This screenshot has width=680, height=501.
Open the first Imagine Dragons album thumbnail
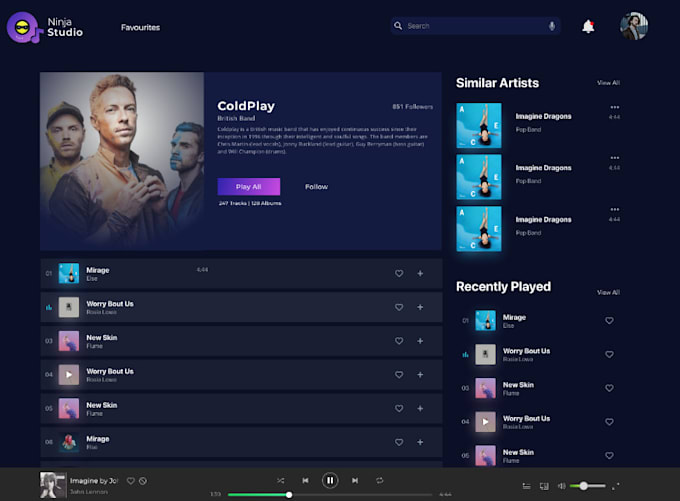click(x=479, y=125)
